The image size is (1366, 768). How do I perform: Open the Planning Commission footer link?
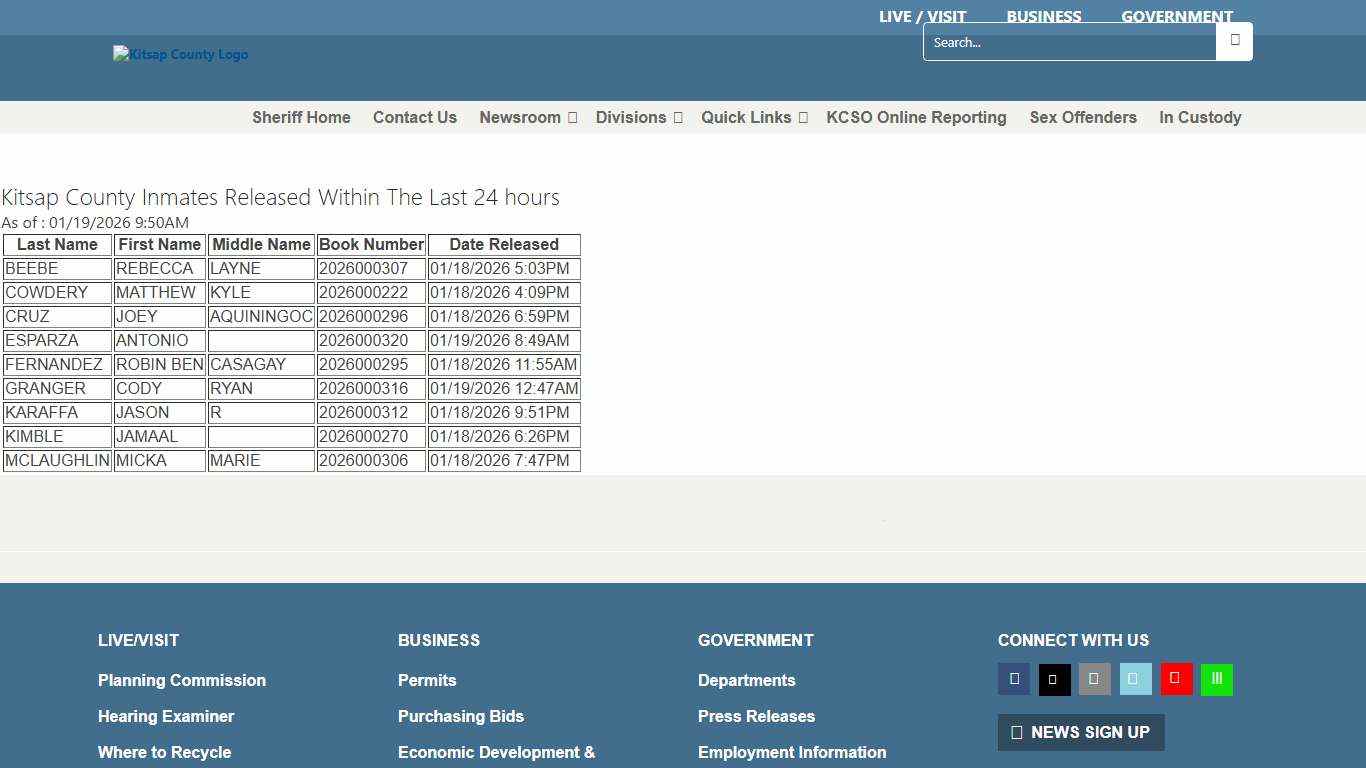click(x=182, y=680)
